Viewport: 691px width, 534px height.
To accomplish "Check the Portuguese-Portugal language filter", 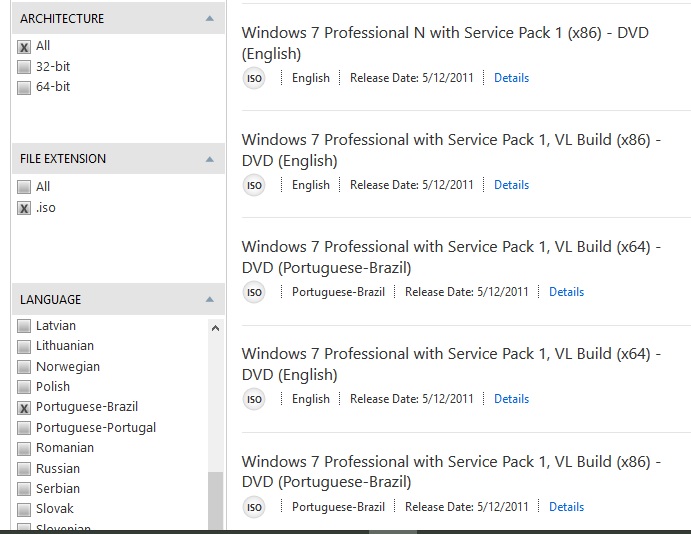I will [x=24, y=428].
